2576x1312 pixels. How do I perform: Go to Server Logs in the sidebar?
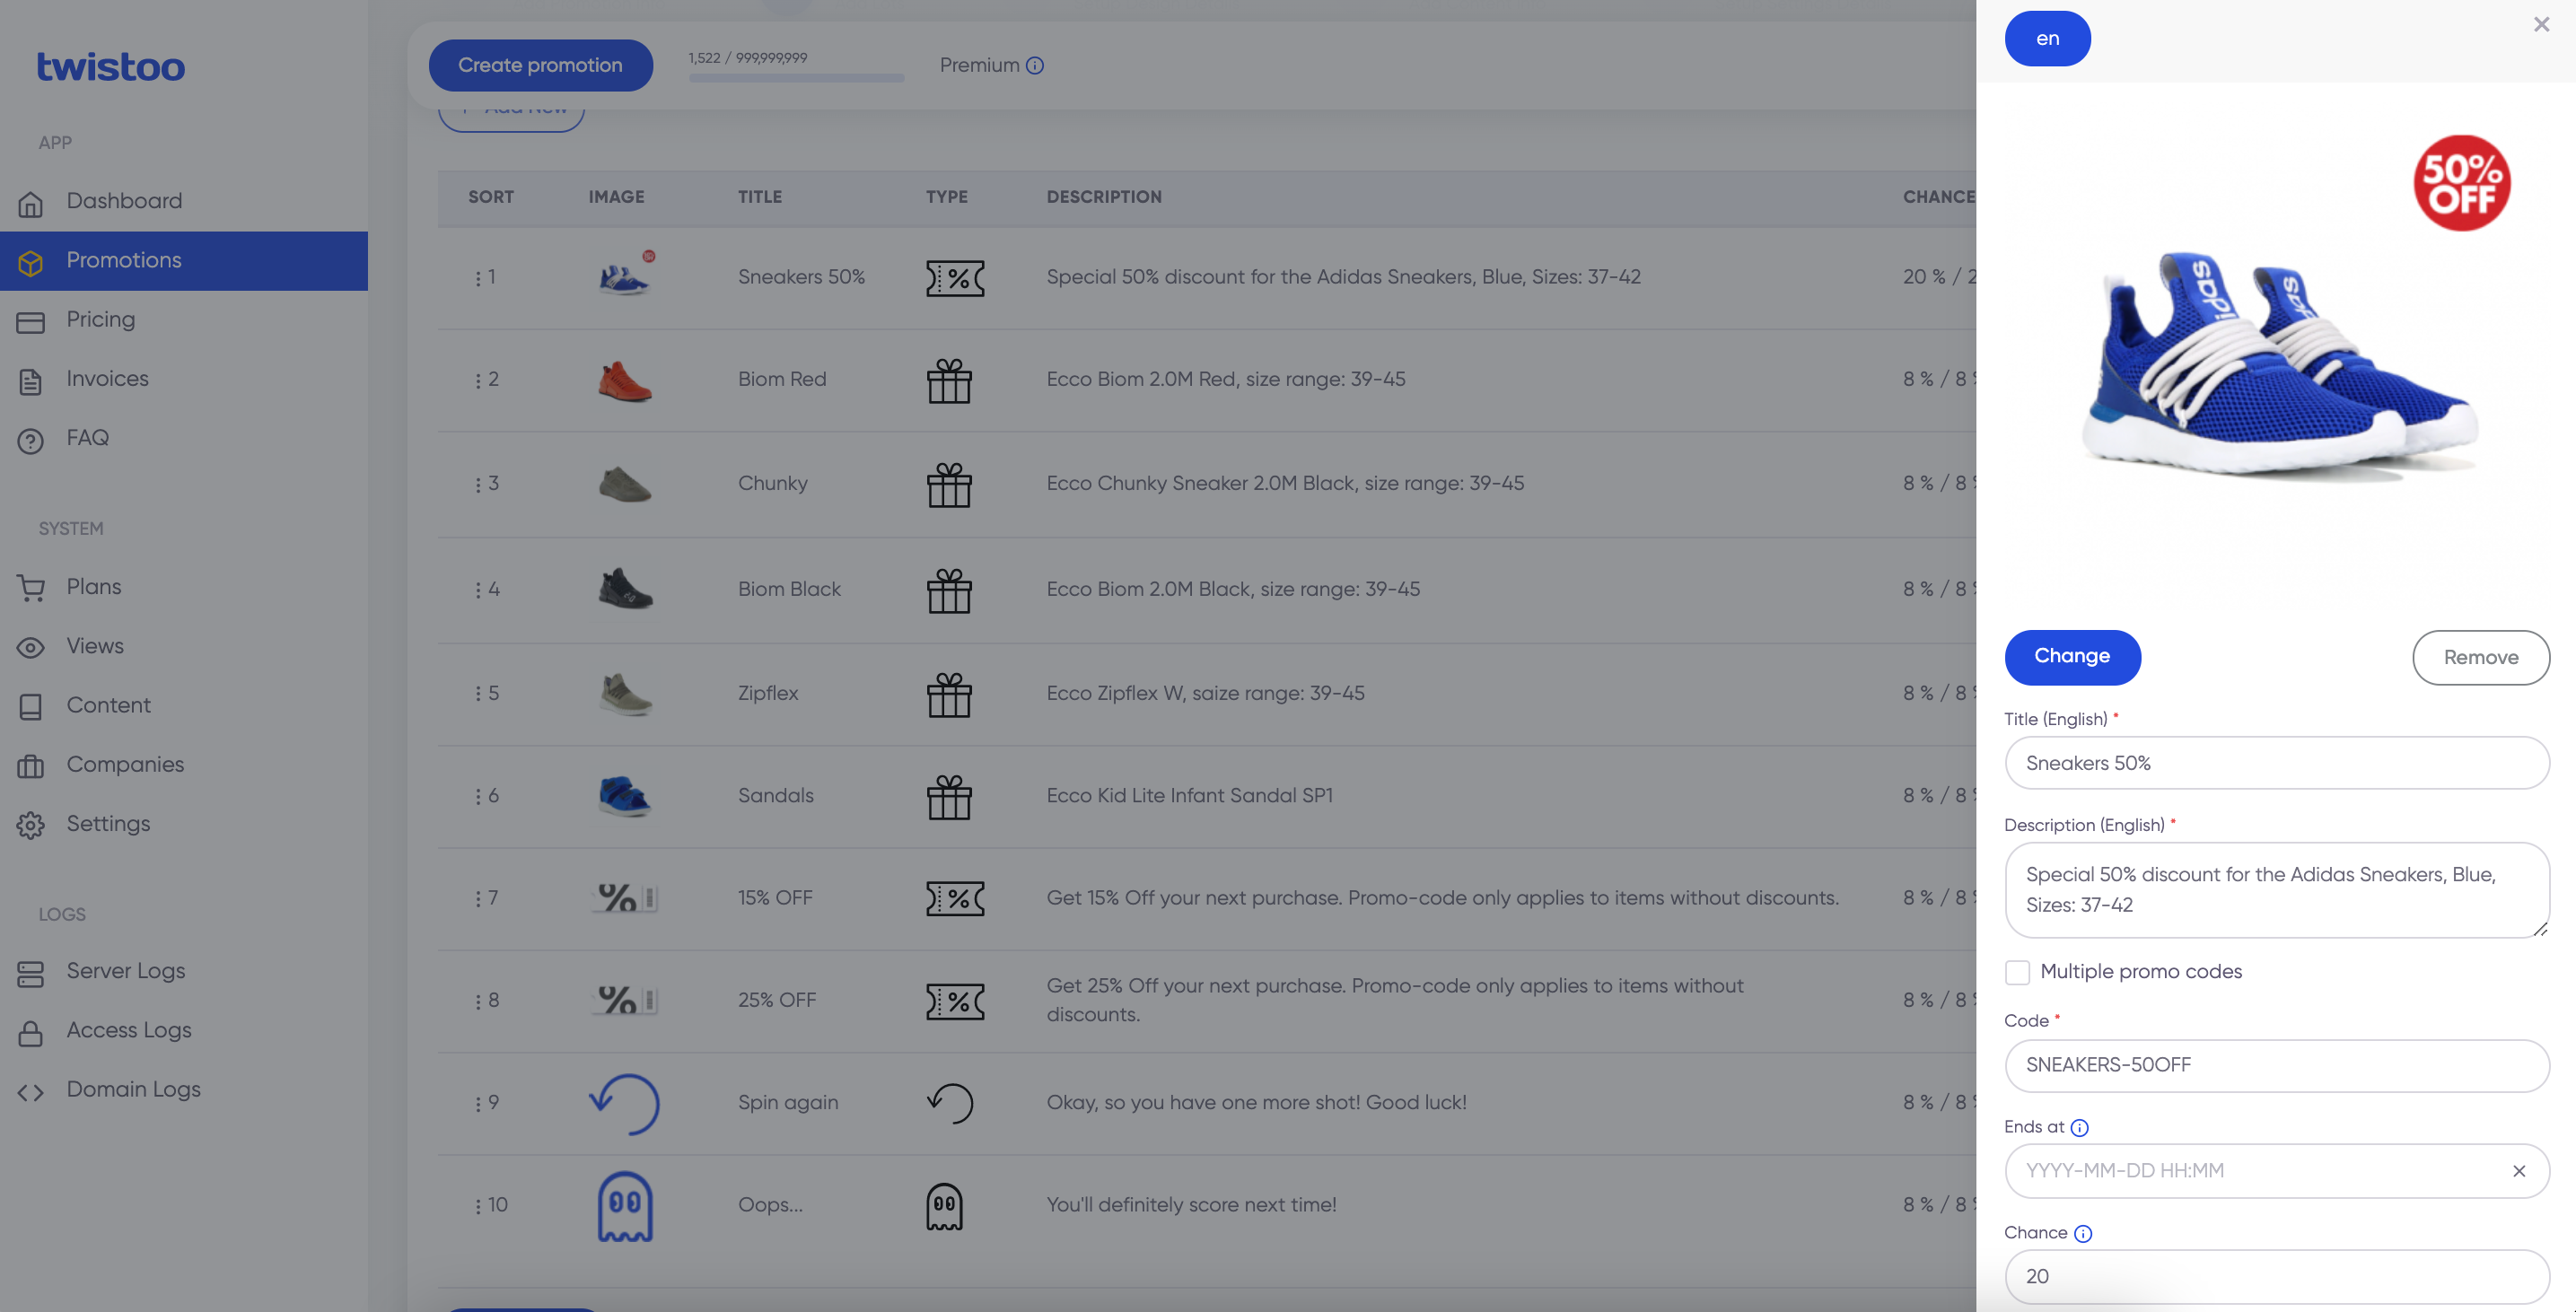tap(125, 971)
